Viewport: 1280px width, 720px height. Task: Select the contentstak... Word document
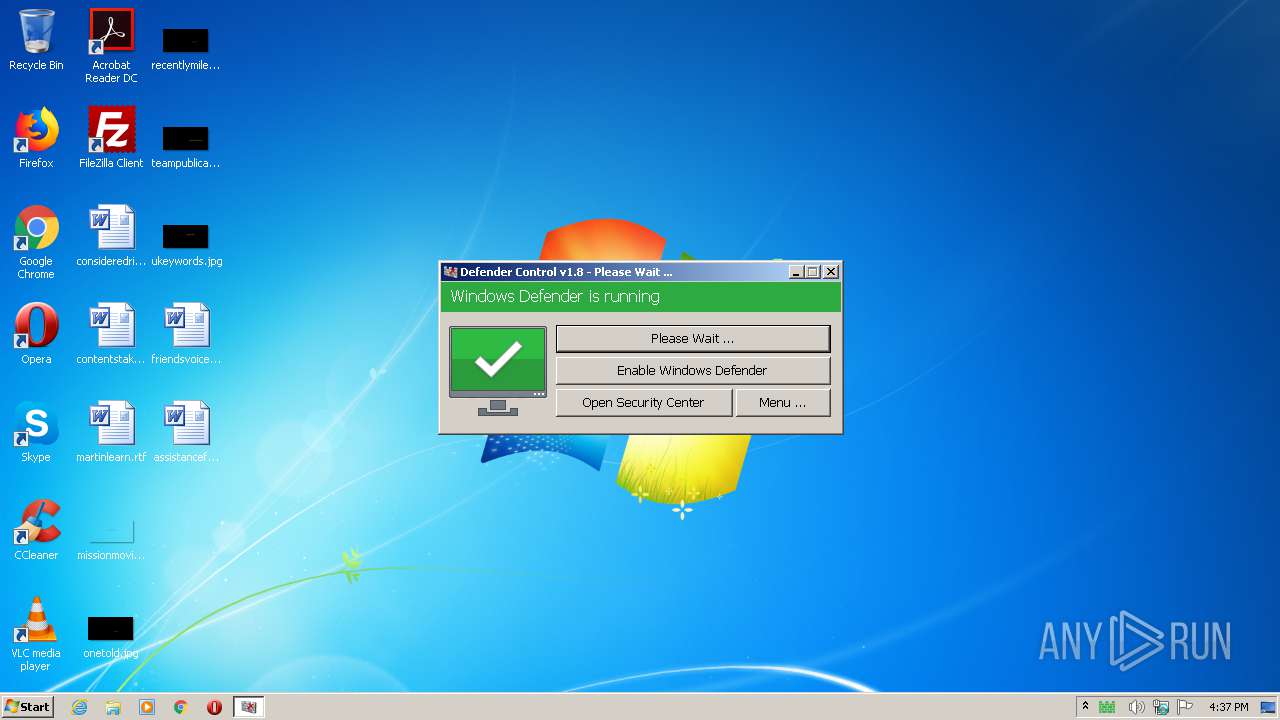(111, 334)
